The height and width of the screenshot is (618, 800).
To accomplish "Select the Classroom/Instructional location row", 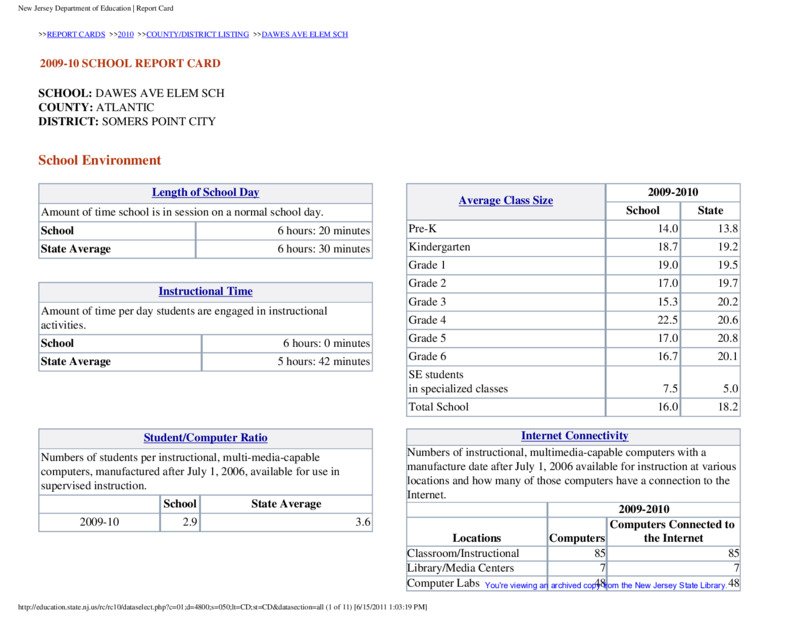I will click(x=573, y=553).
